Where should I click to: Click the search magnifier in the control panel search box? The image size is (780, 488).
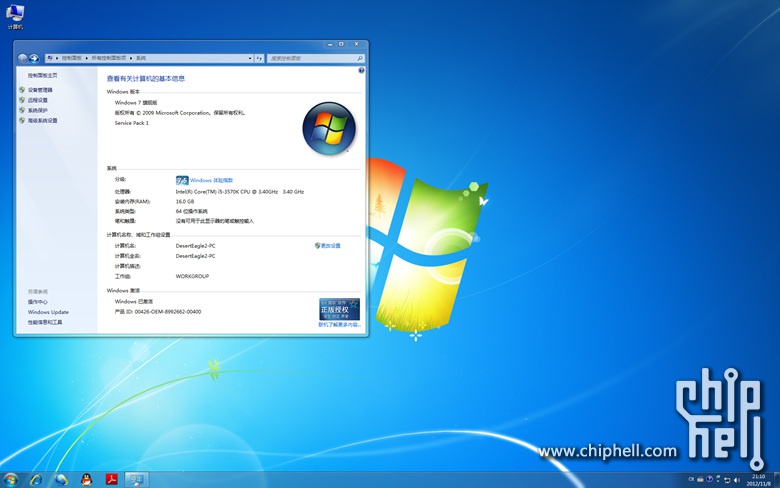click(360, 58)
